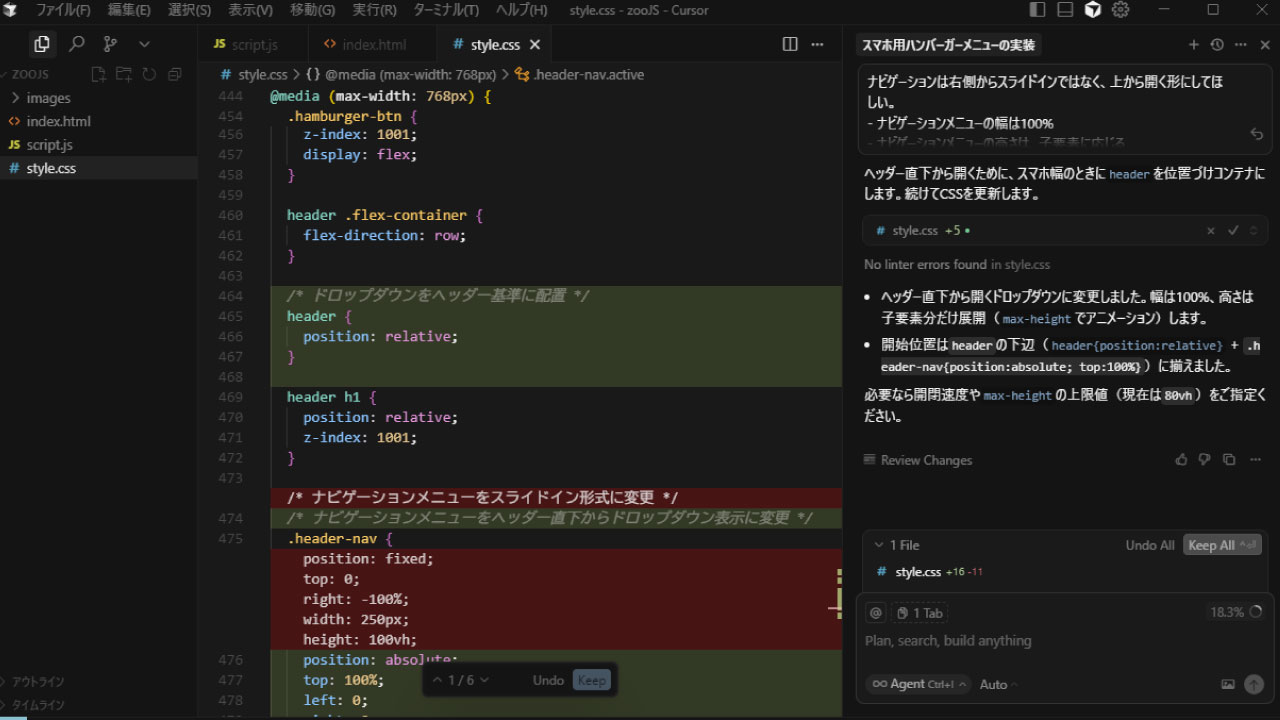
Task: Switch to the index.html editor tab
Action: [x=373, y=45]
